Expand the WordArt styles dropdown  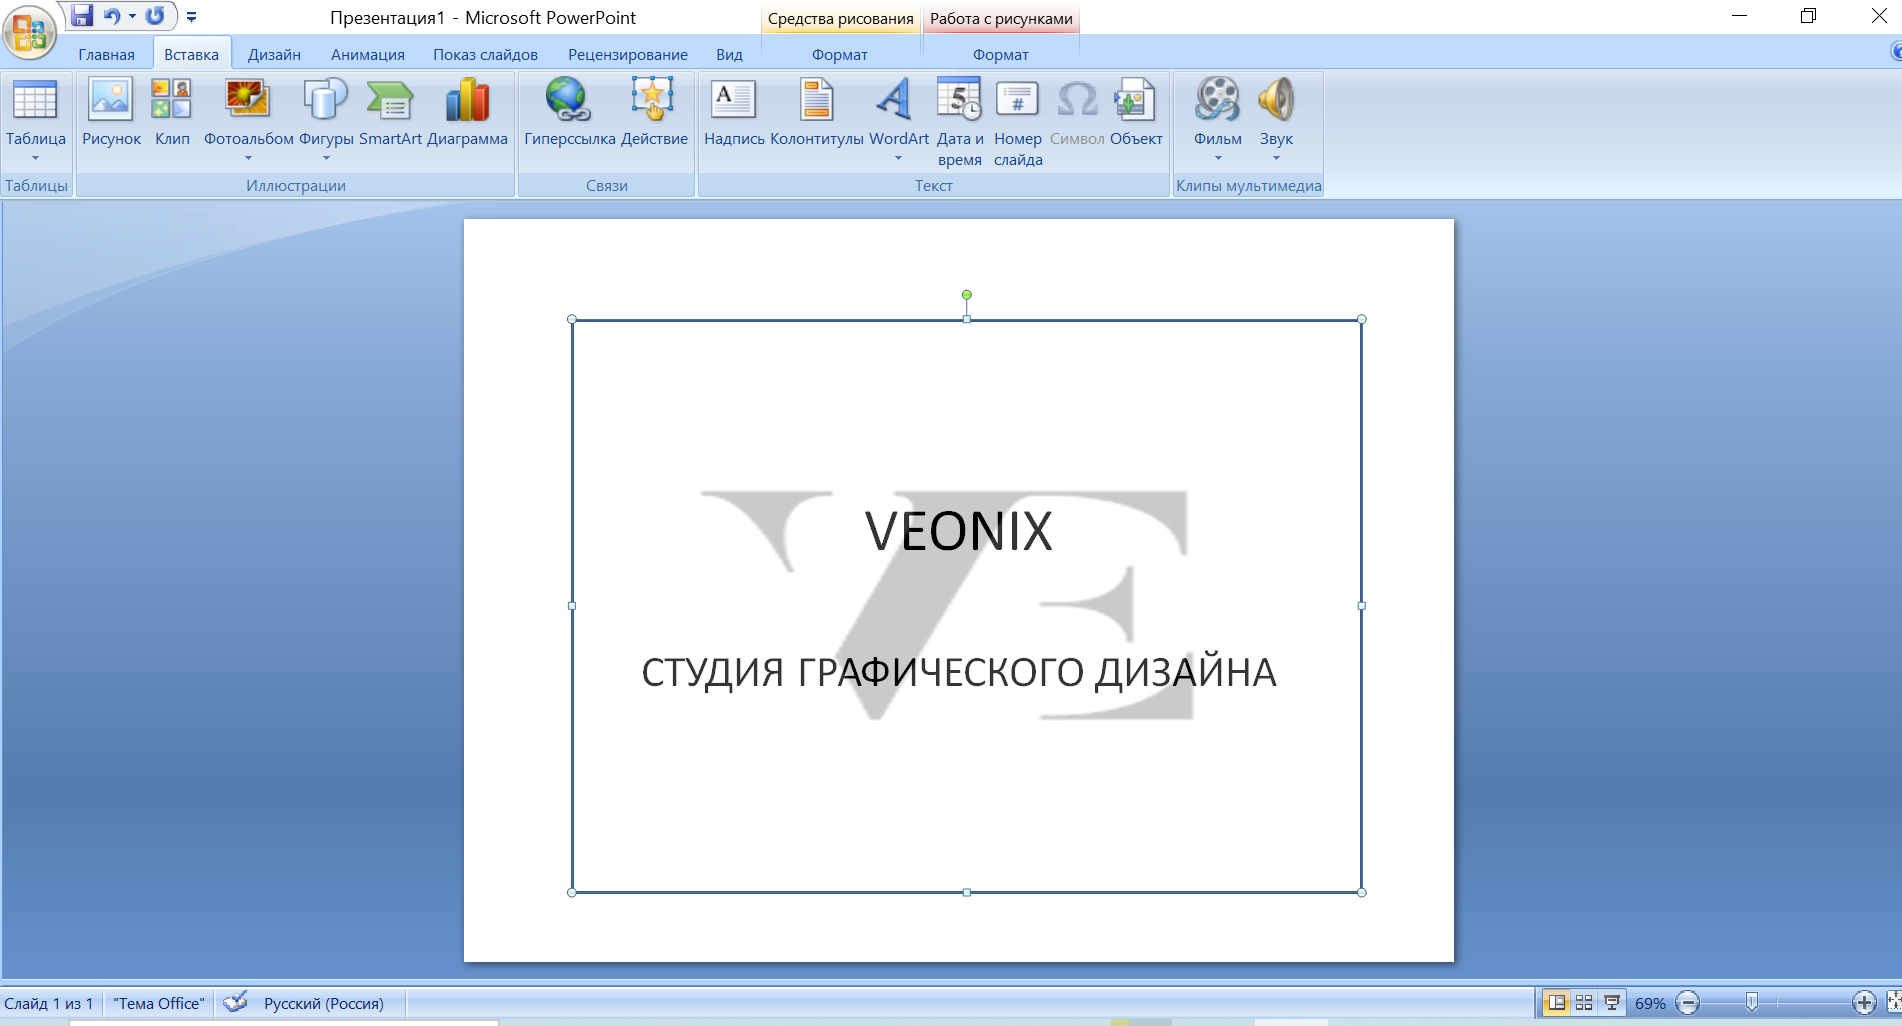tap(898, 158)
